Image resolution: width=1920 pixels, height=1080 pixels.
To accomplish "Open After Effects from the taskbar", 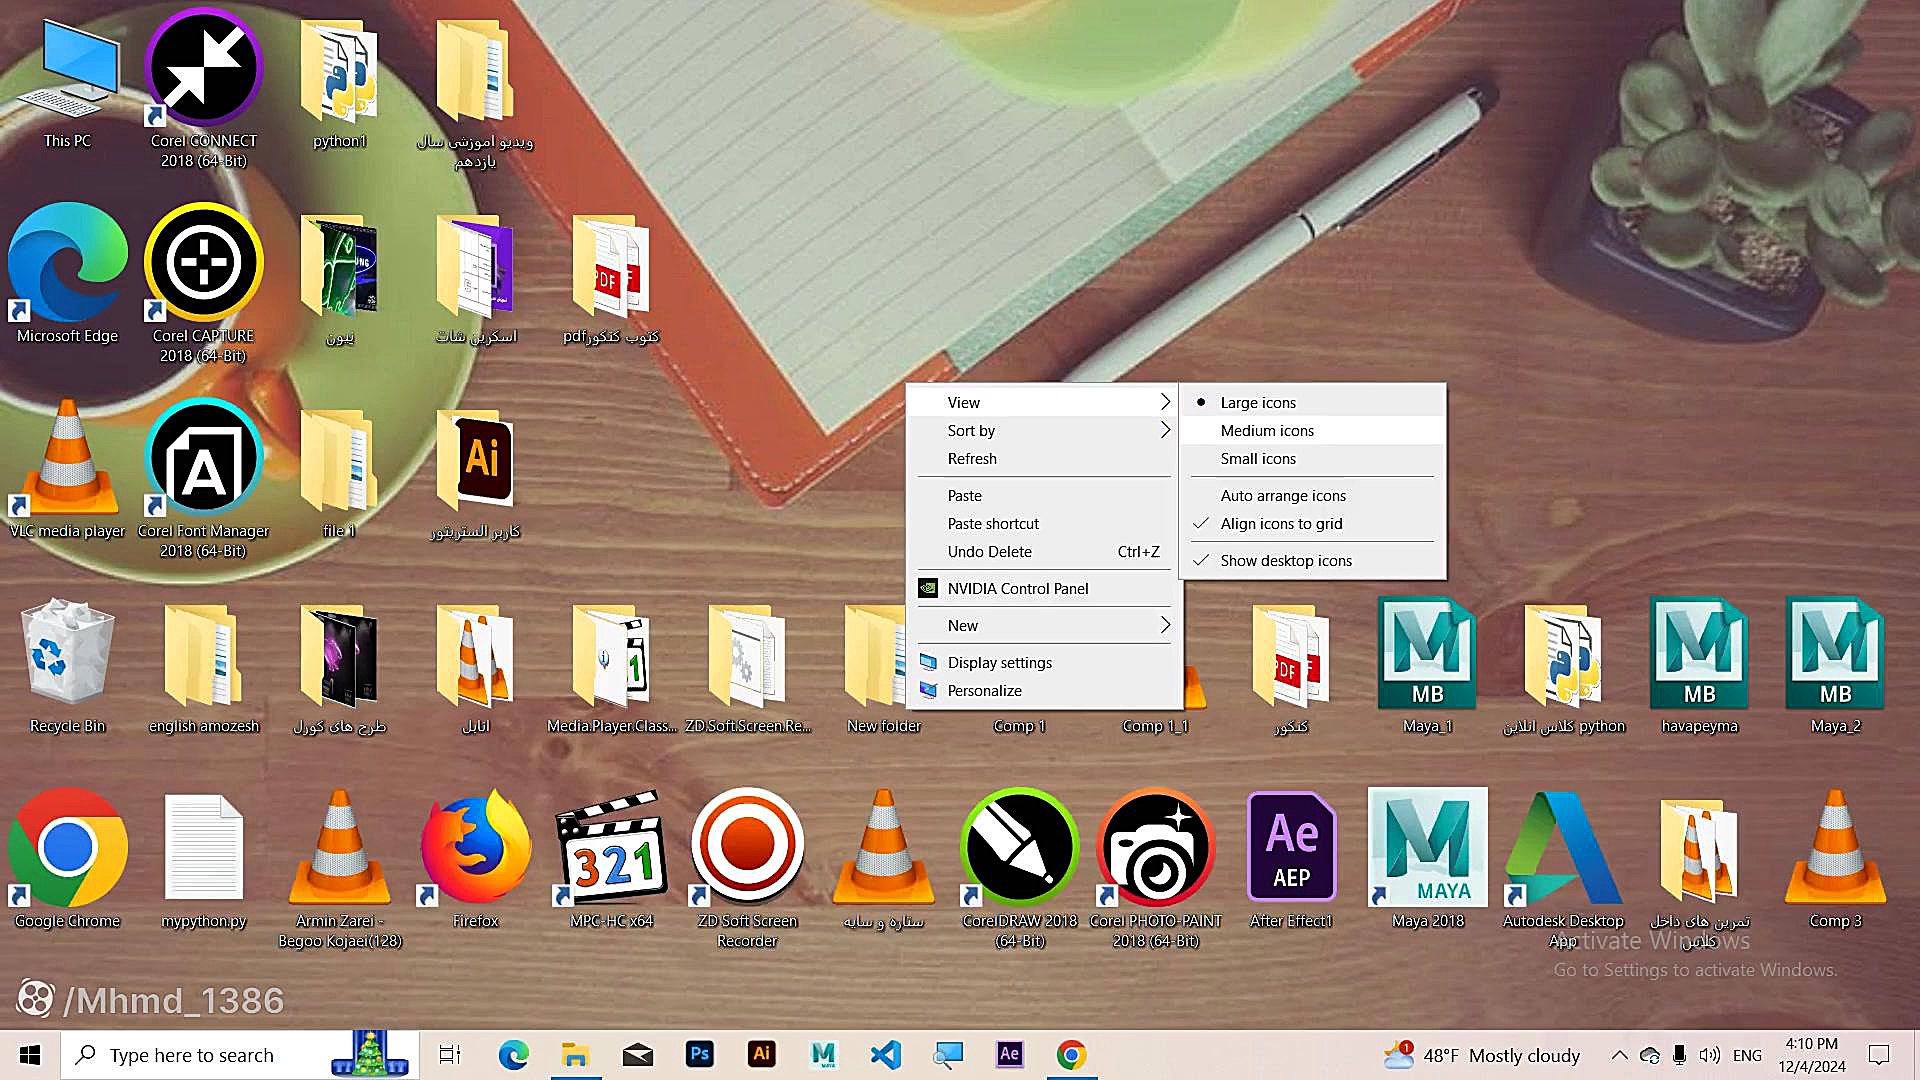I will (1010, 1054).
